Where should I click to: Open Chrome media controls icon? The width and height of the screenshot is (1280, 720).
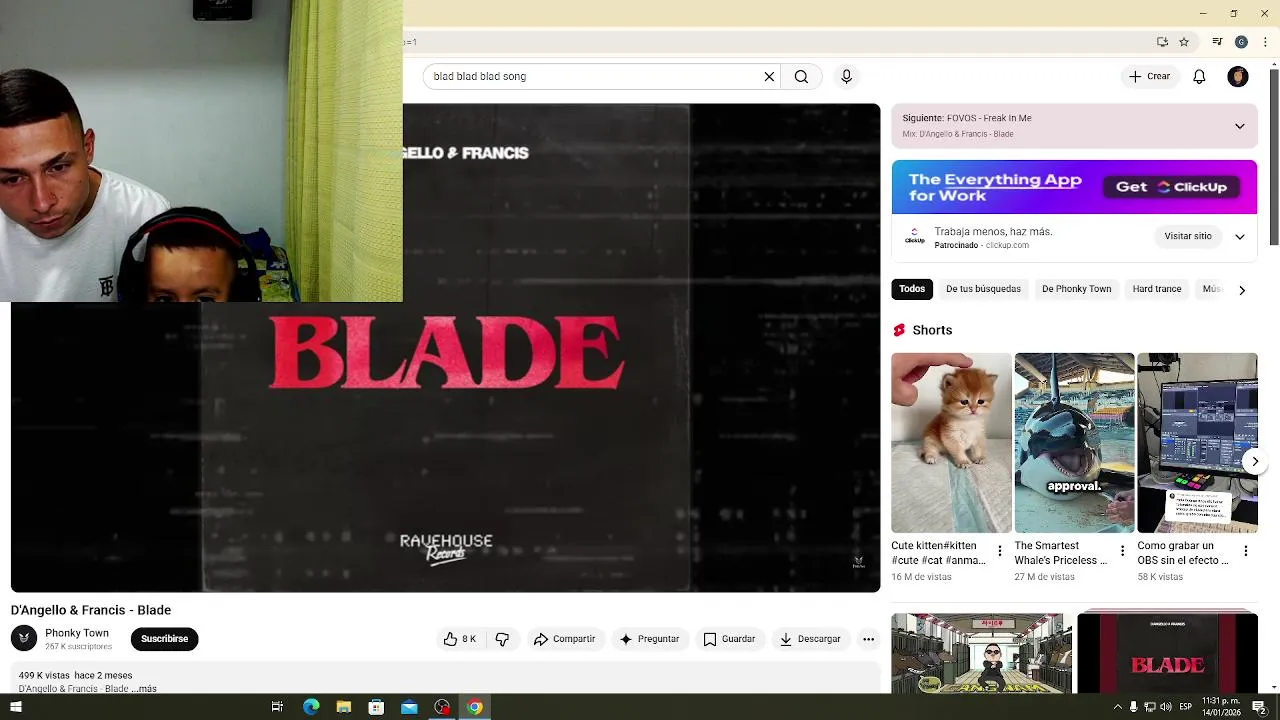pos(1217,42)
